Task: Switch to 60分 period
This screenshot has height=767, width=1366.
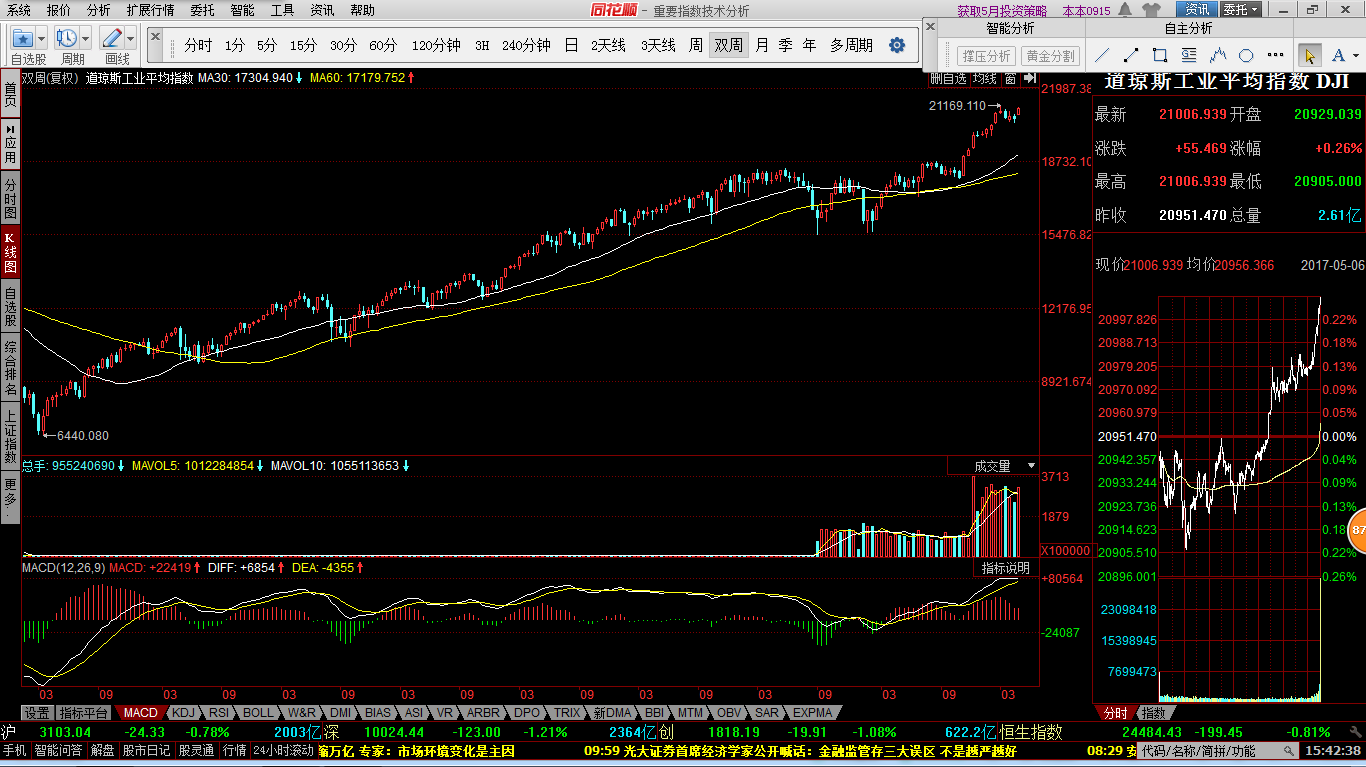Action: click(x=383, y=45)
